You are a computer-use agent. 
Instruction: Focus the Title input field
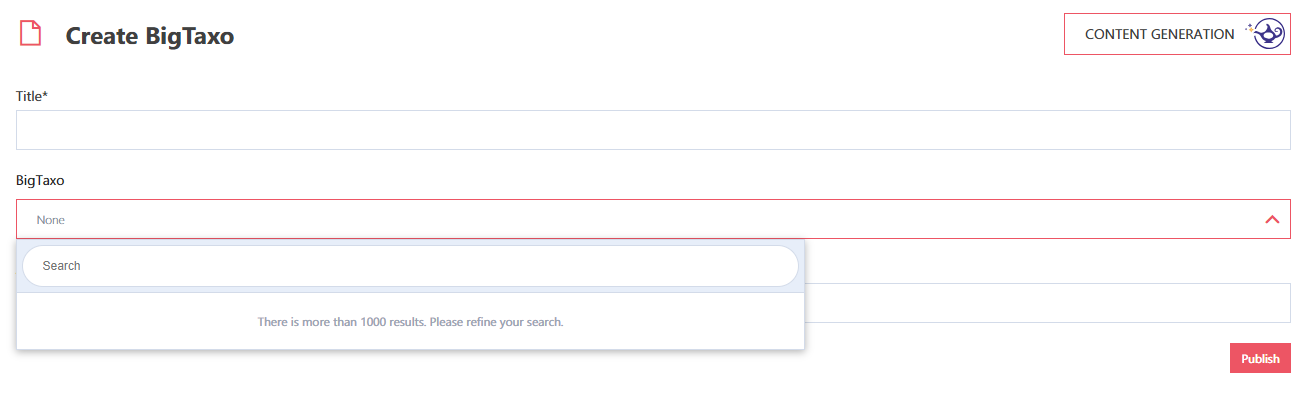[x=653, y=130]
